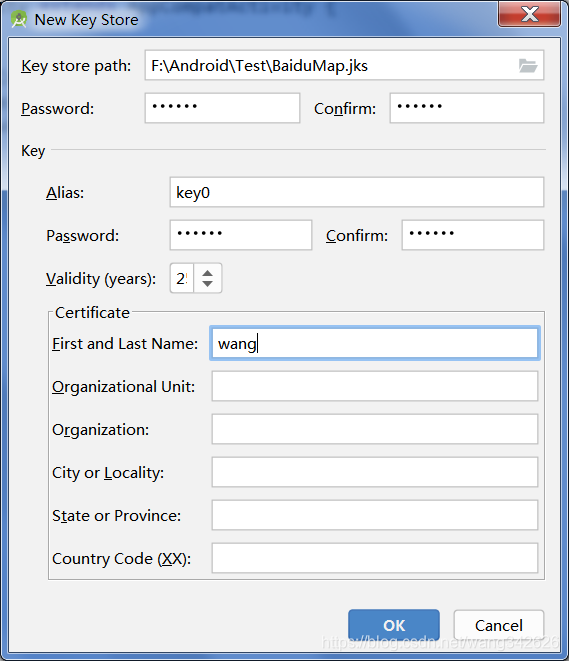Select the State or Province field
The image size is (569, 661).
(x=375, y=515)
